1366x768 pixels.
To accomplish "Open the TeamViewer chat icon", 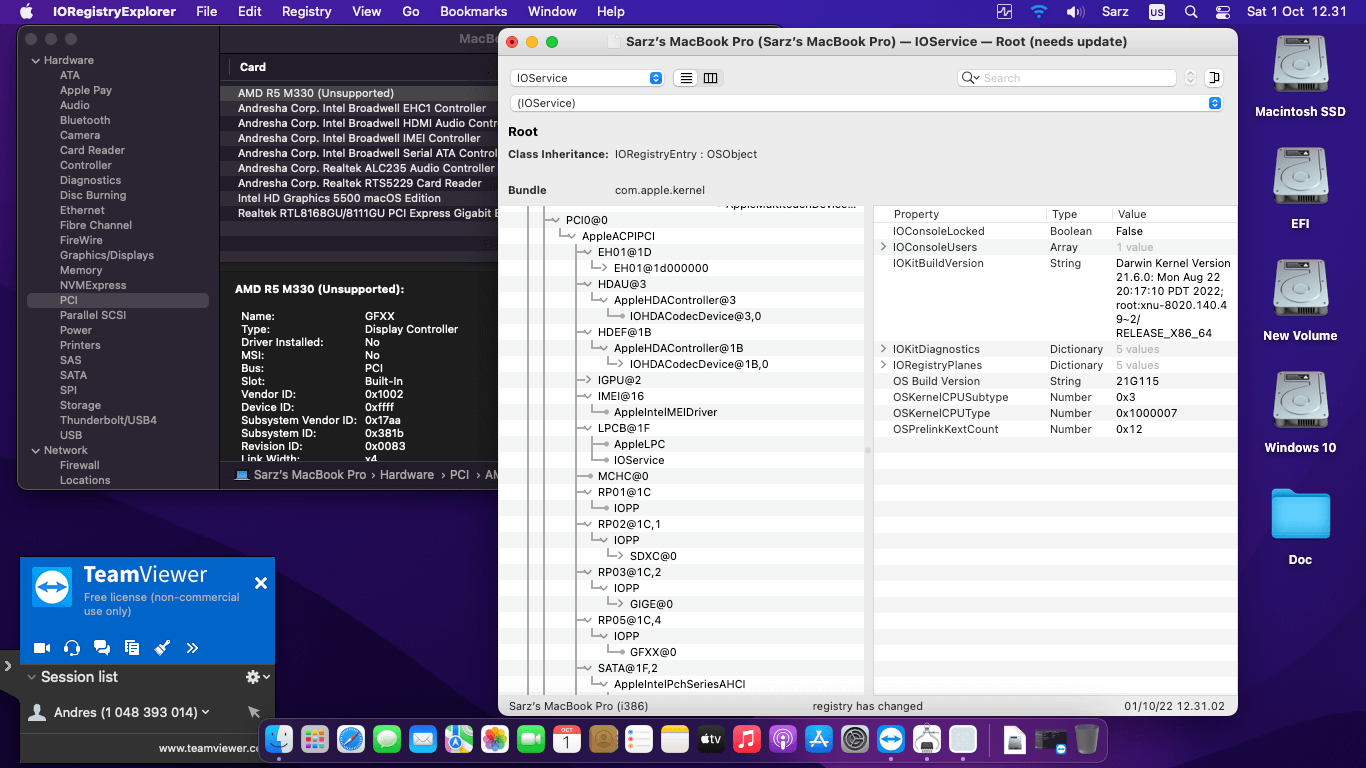I will coord(102,647).
